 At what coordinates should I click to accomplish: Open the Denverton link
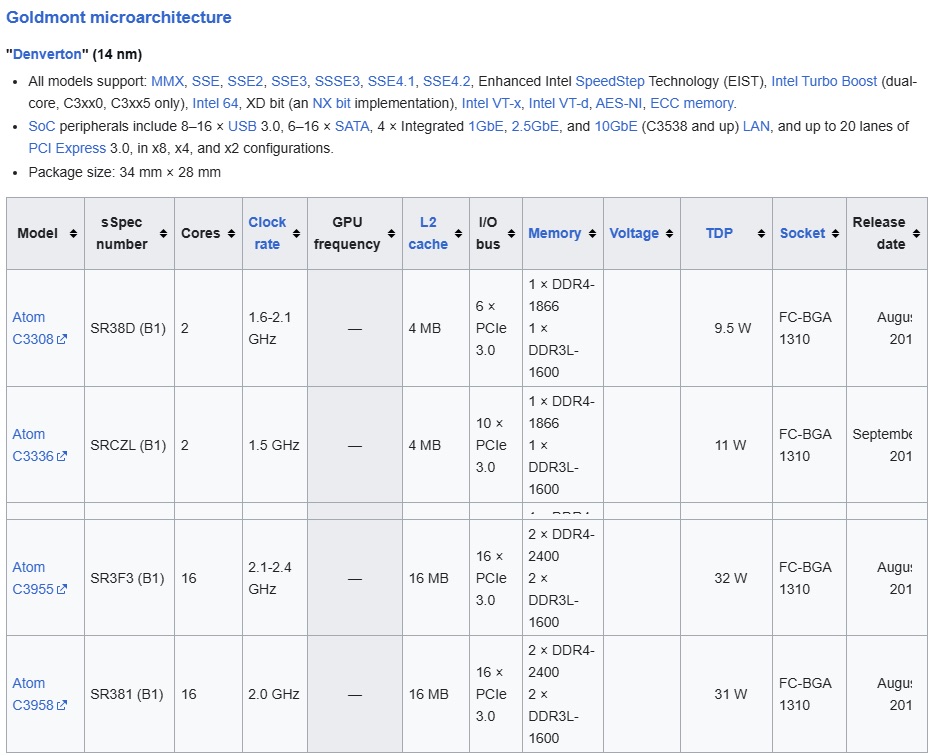[x=47, y=54]
